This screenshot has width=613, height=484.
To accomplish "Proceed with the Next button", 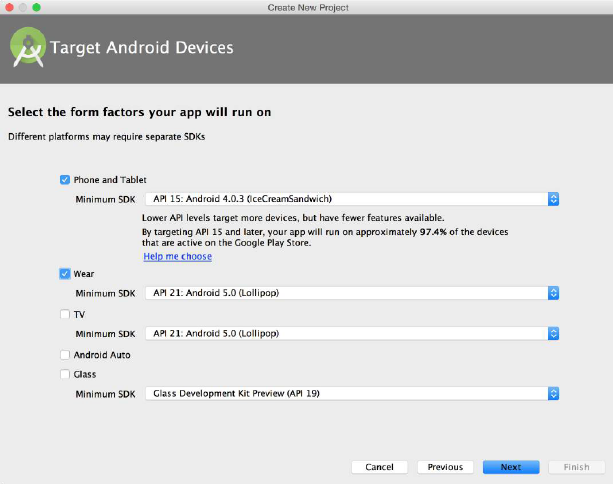I will coord(511,467).
